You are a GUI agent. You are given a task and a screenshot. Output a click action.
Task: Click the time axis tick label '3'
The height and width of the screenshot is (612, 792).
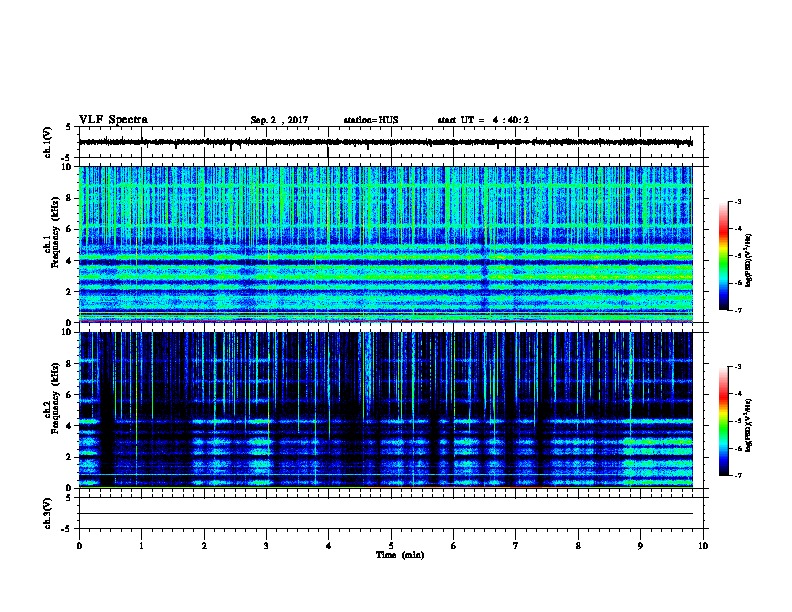266,546
